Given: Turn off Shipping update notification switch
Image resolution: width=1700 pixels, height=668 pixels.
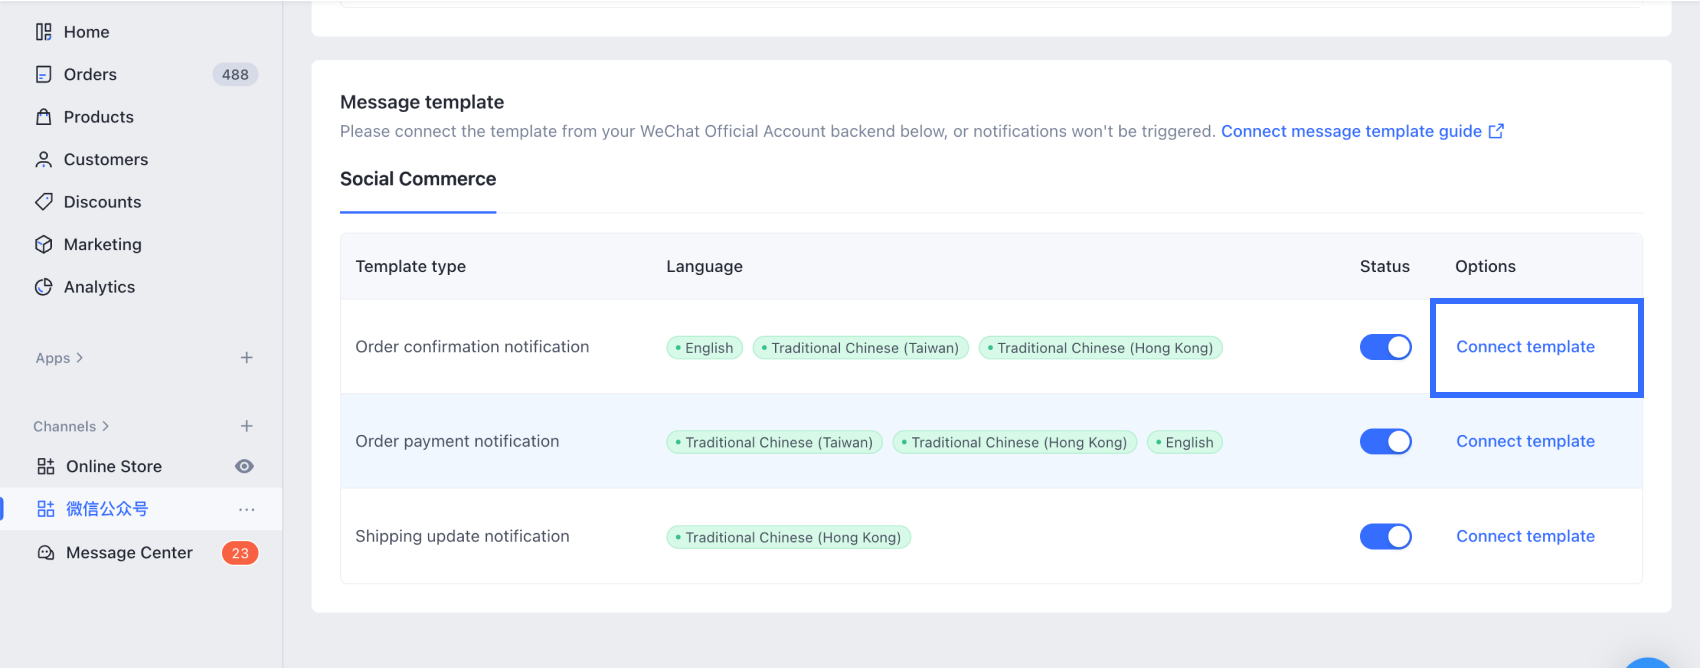Looking at the screenshot, I should click(1385, 537).
